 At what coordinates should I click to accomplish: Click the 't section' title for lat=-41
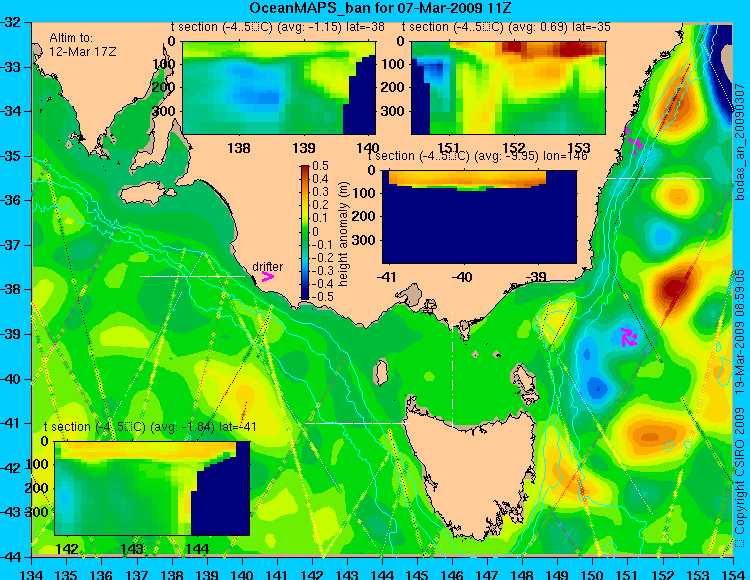tap(150, 427)
